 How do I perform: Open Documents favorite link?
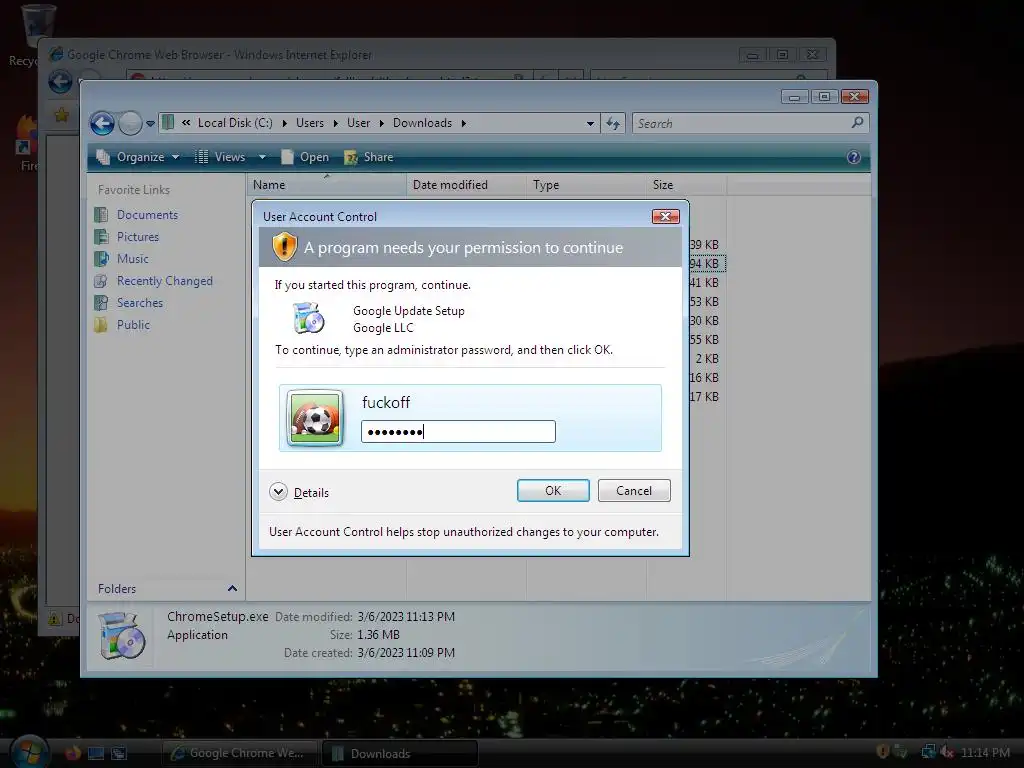147,215
